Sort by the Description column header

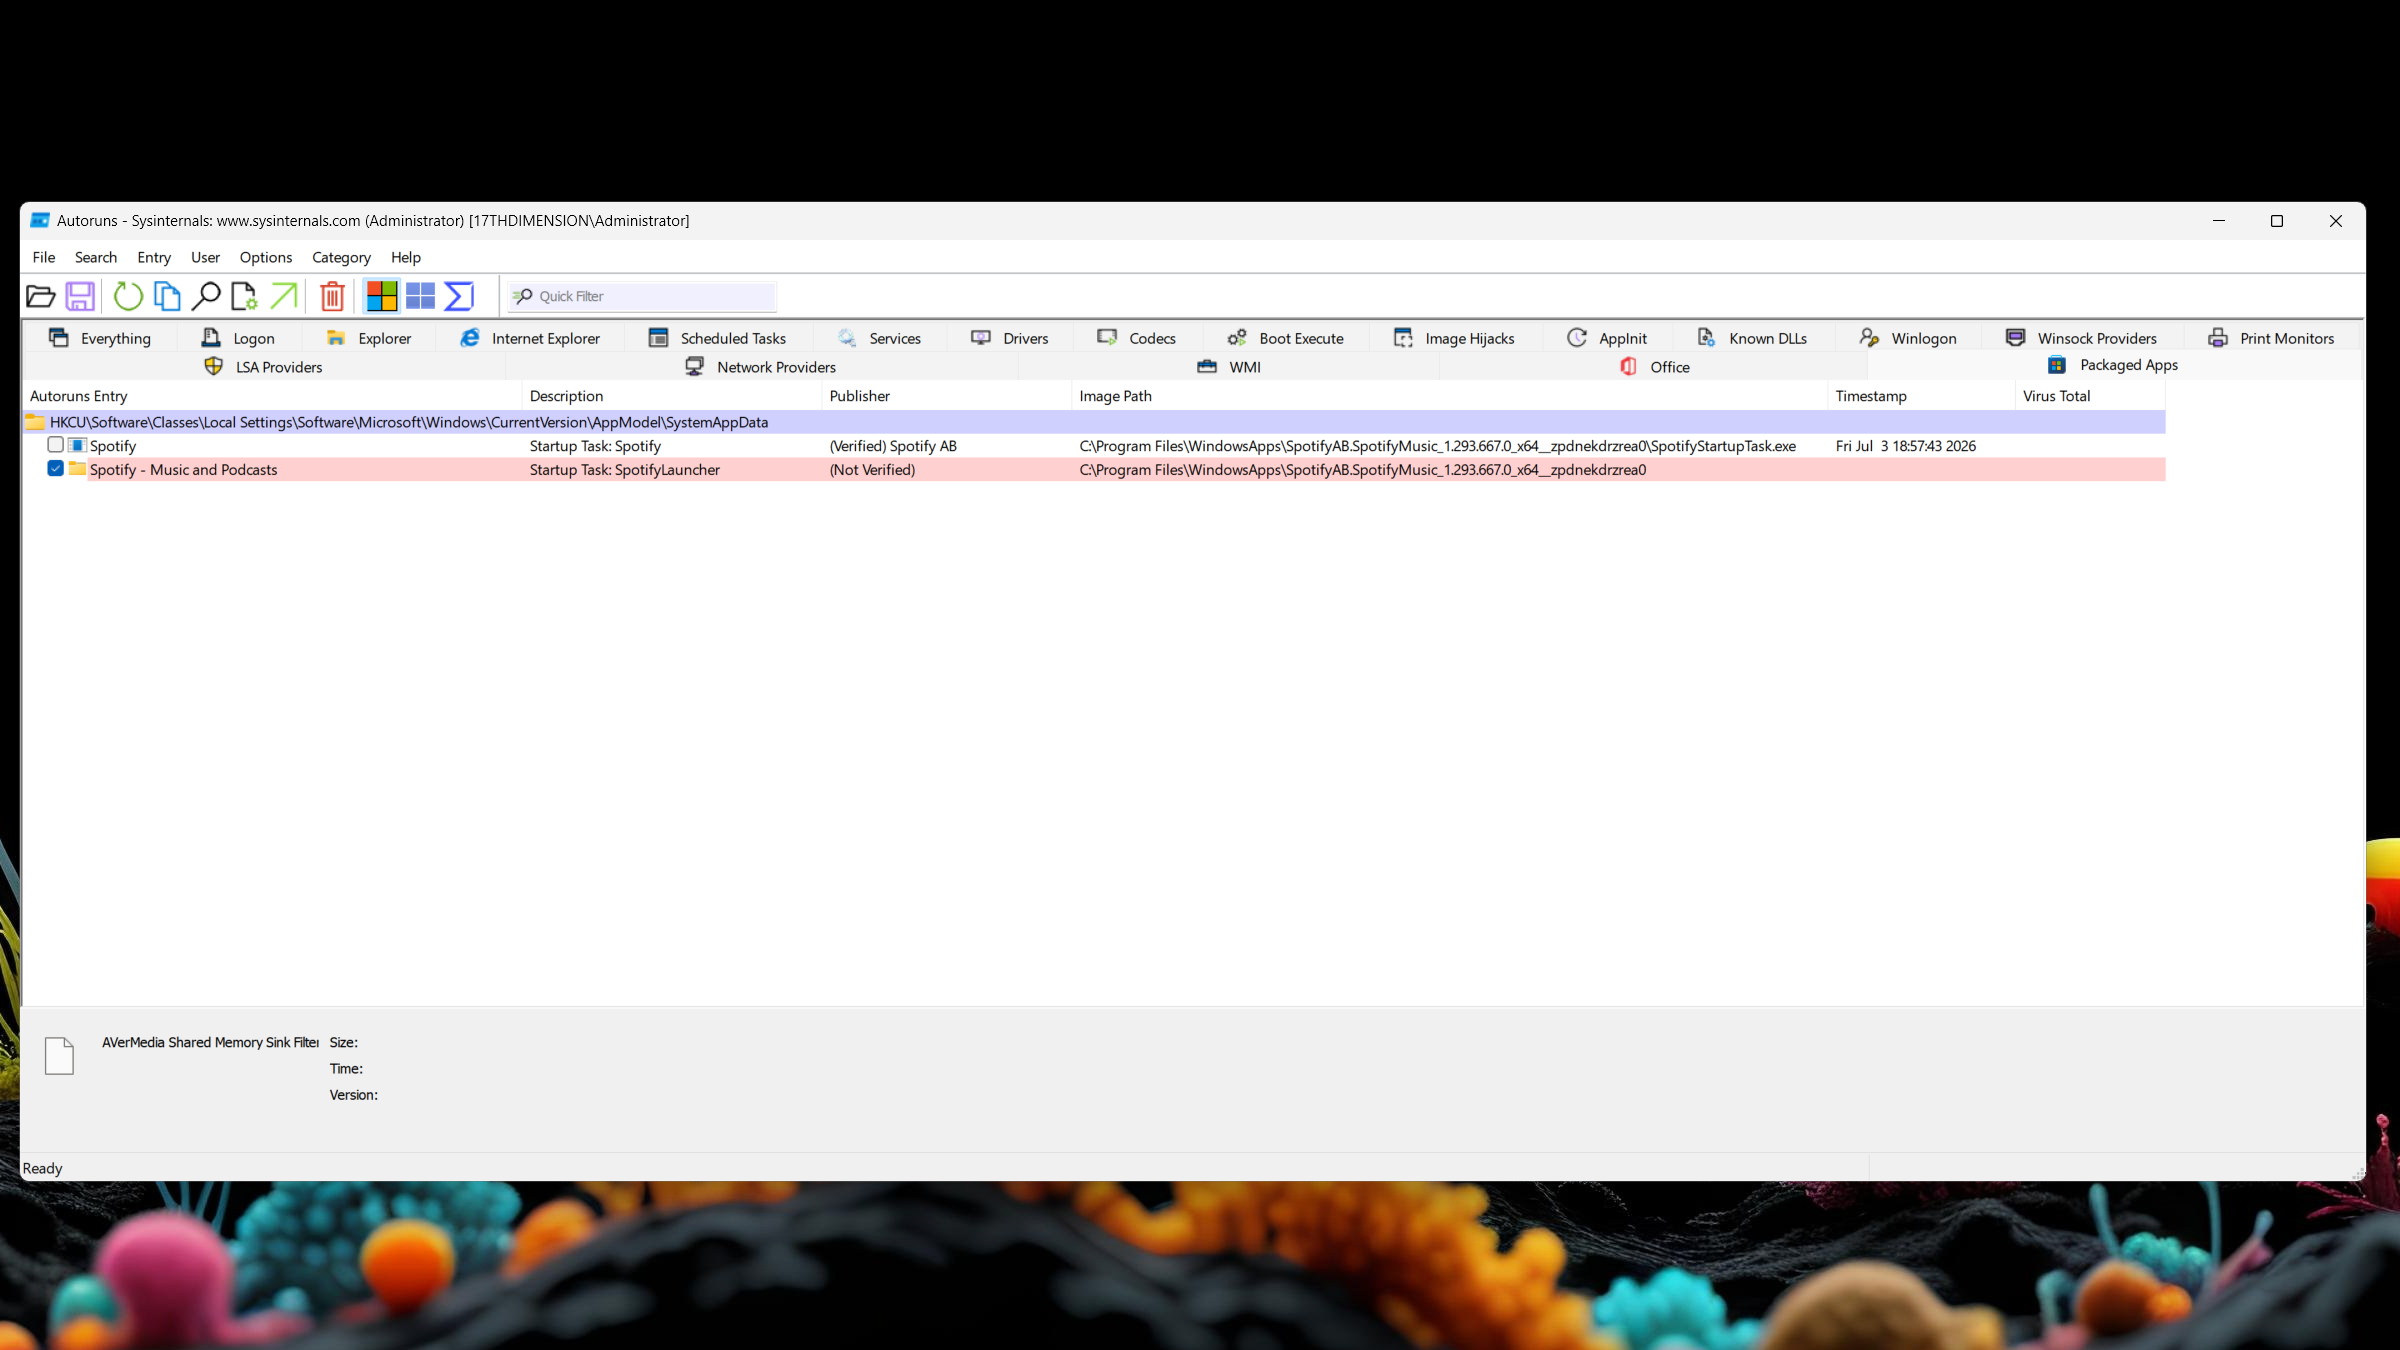click(672, 396)
